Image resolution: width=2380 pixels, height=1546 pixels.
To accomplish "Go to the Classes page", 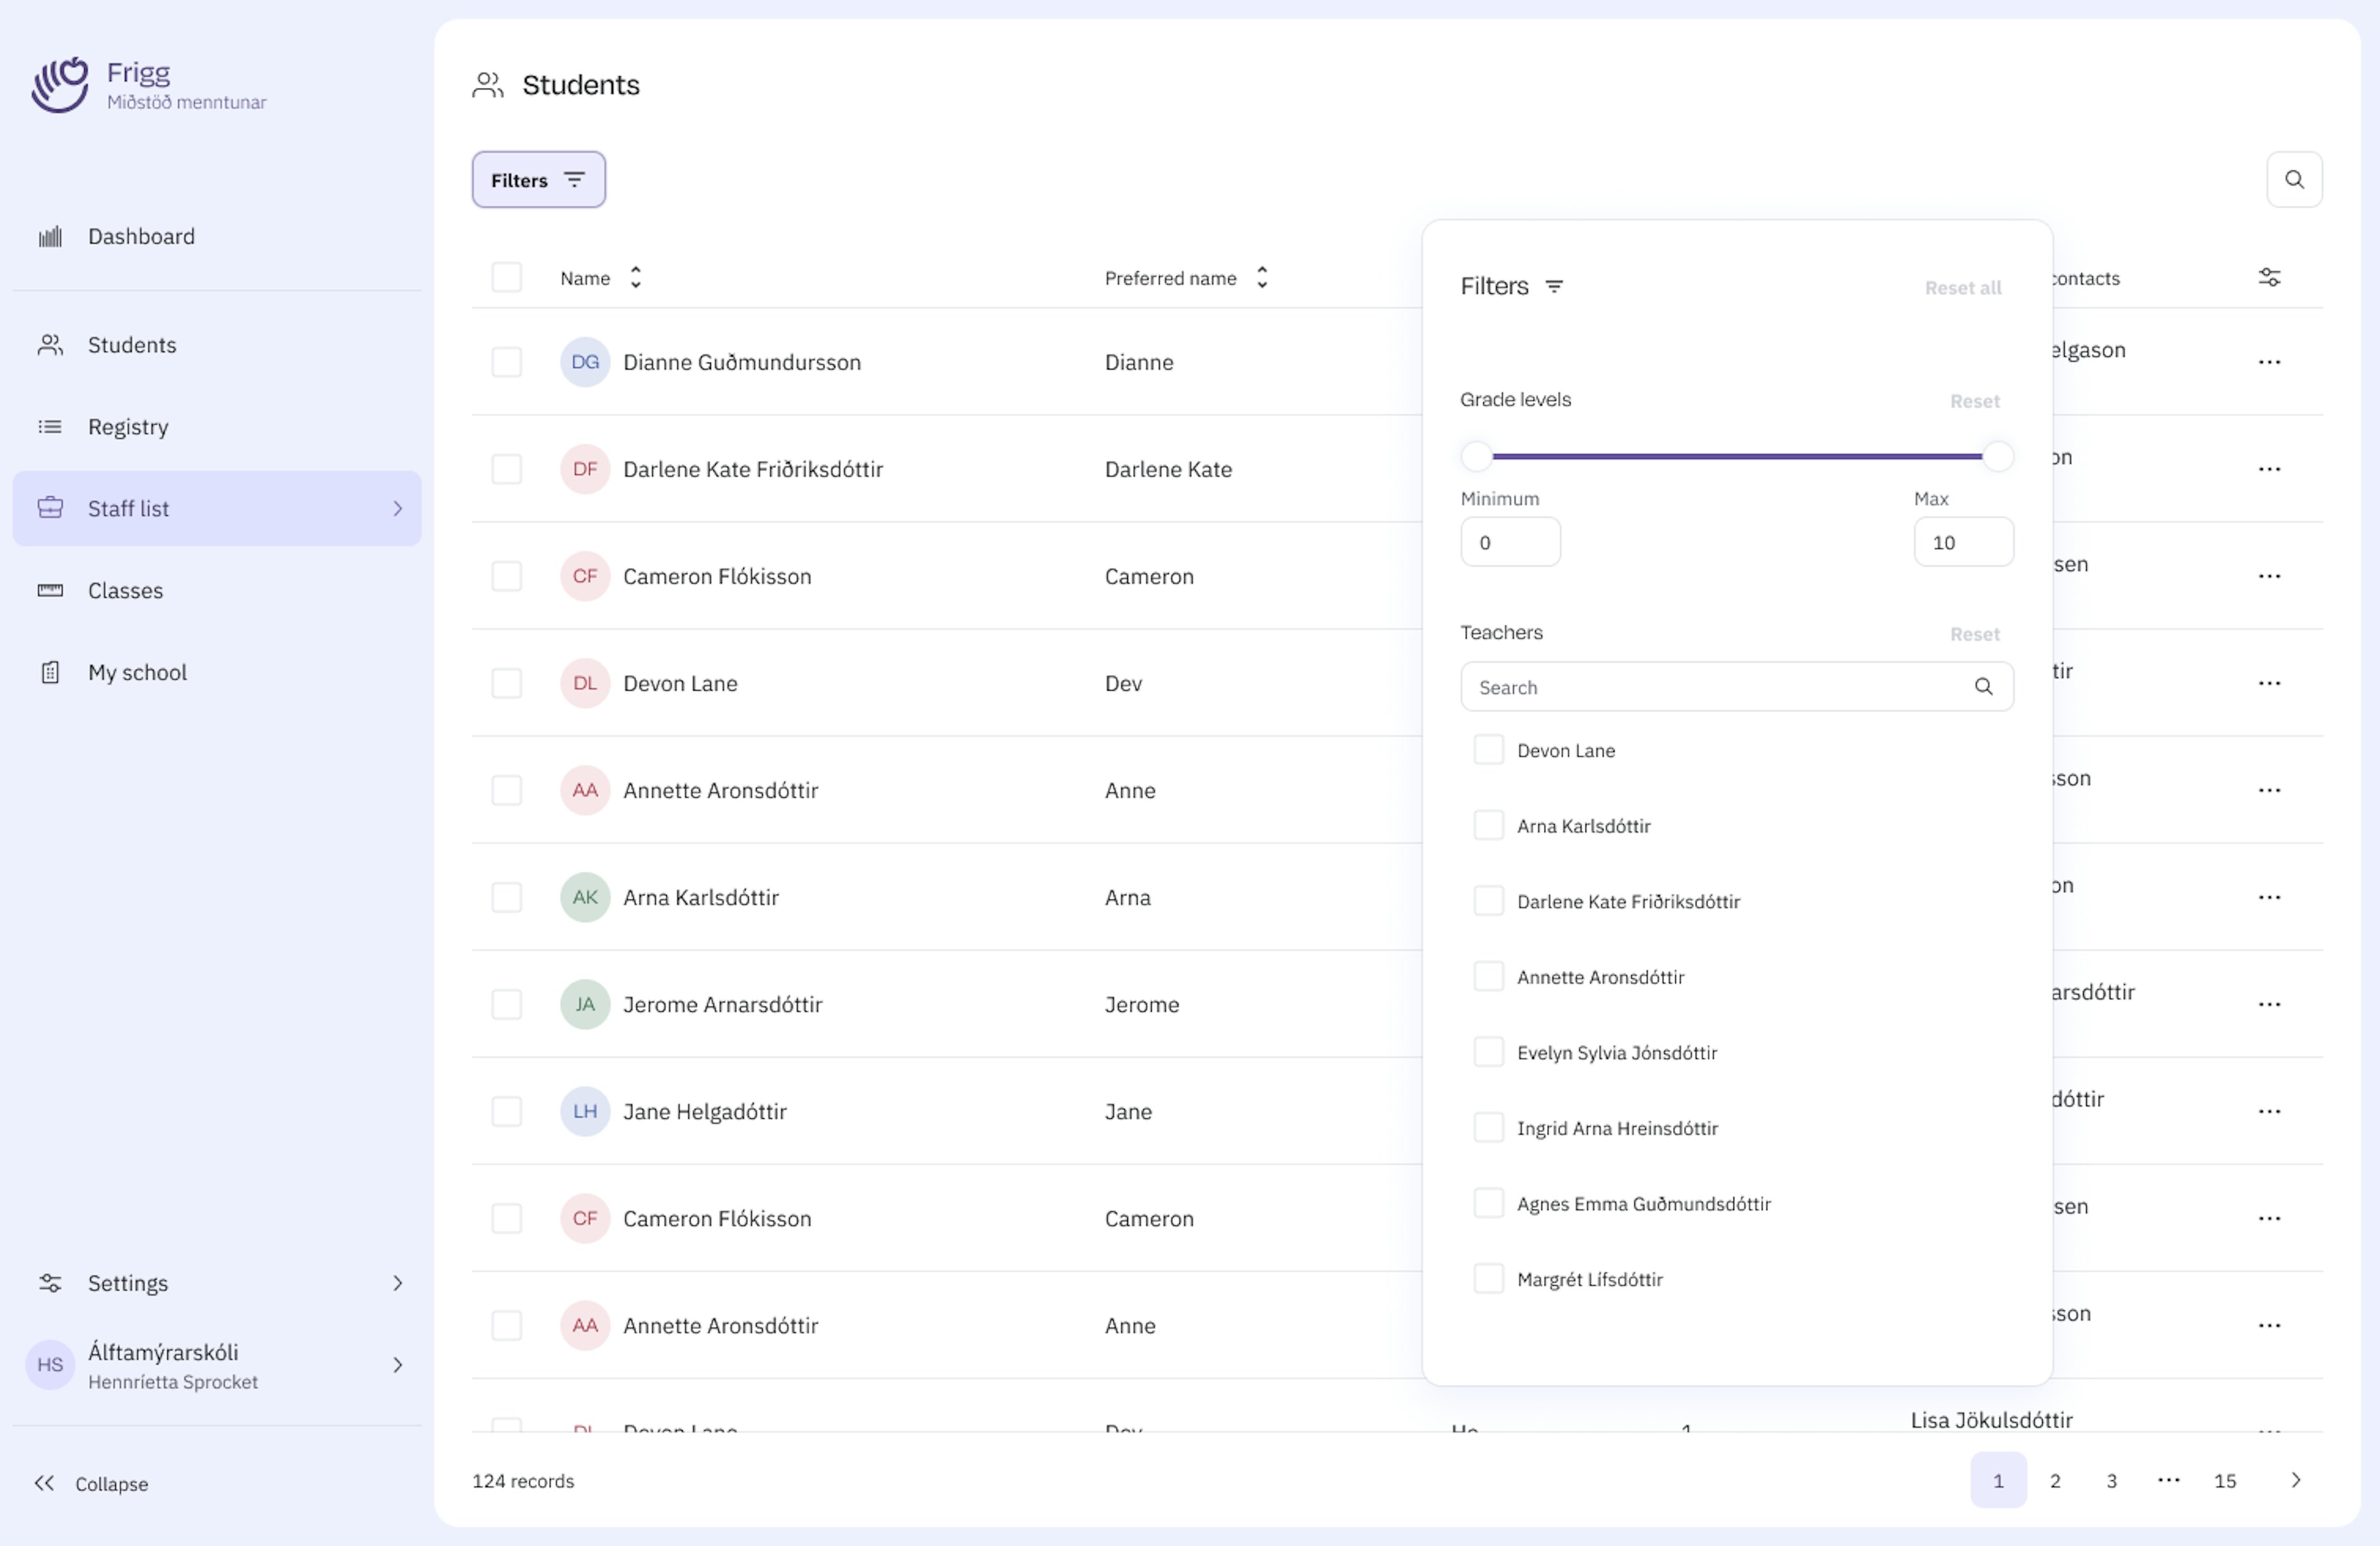I will pyautogui.click(x=125, y=591).
